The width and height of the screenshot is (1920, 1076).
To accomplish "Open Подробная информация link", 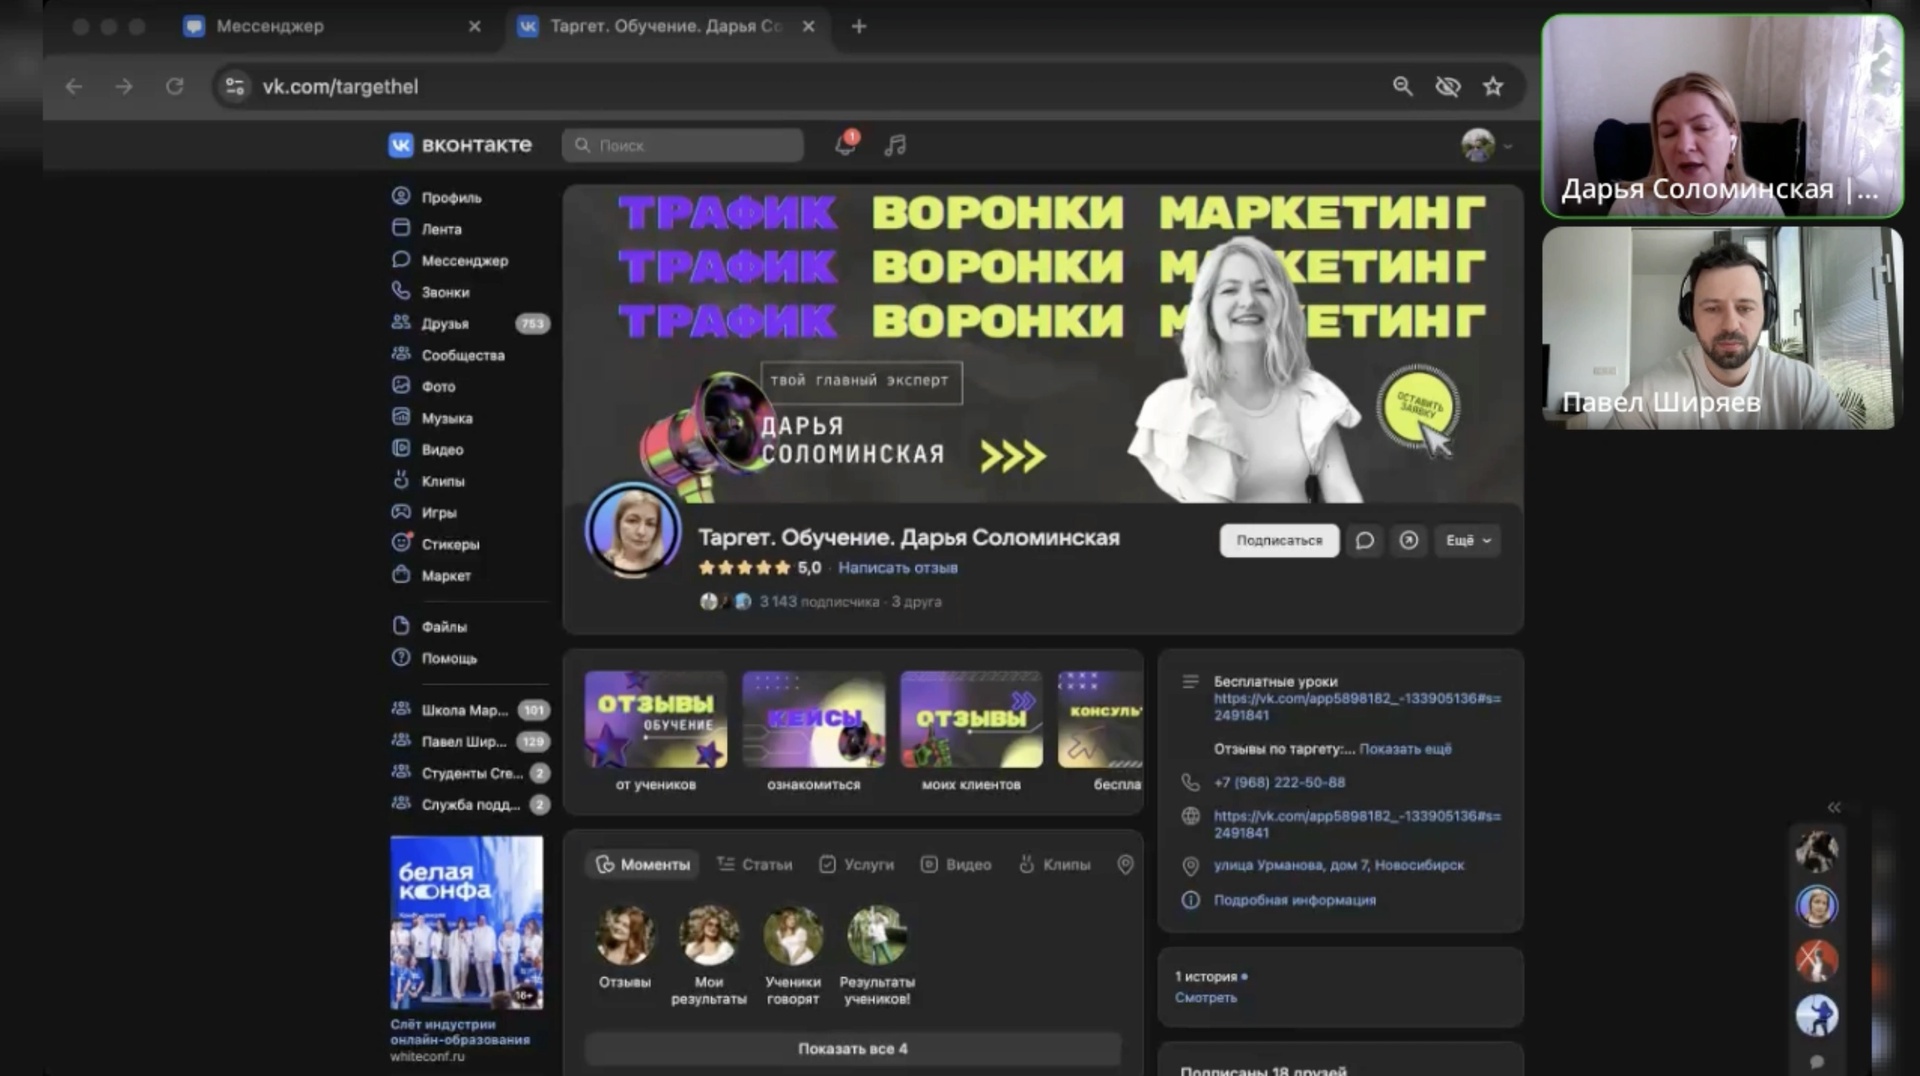I will point(1294,900).
